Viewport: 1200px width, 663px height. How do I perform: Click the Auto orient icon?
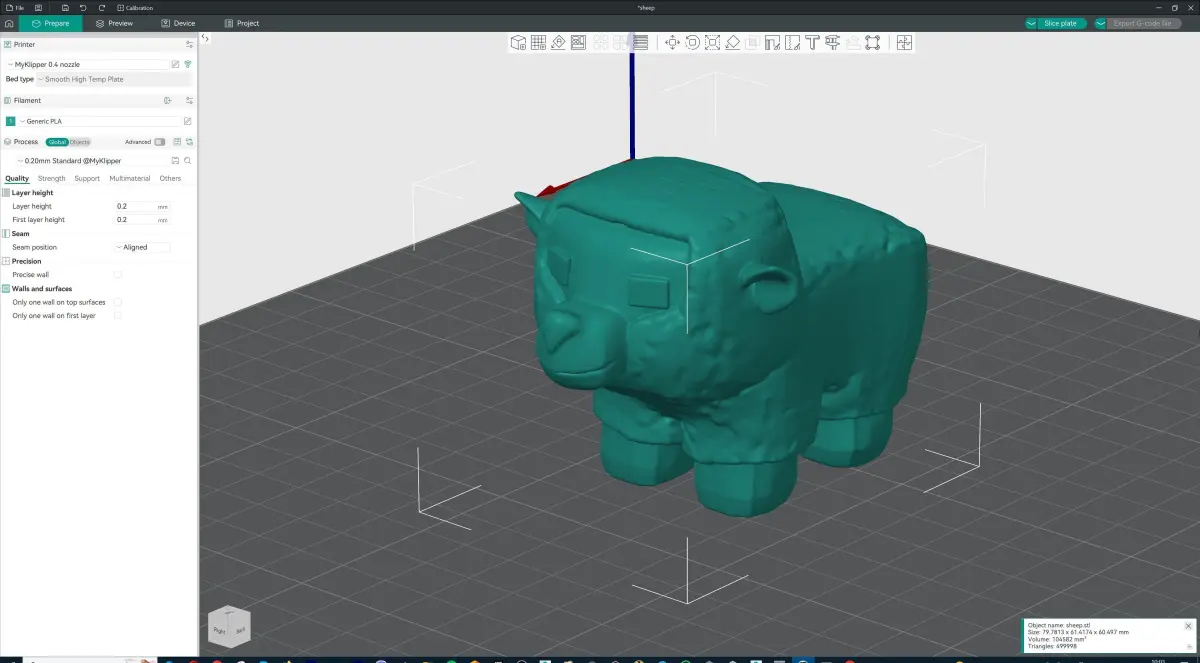tap(558, 43)
